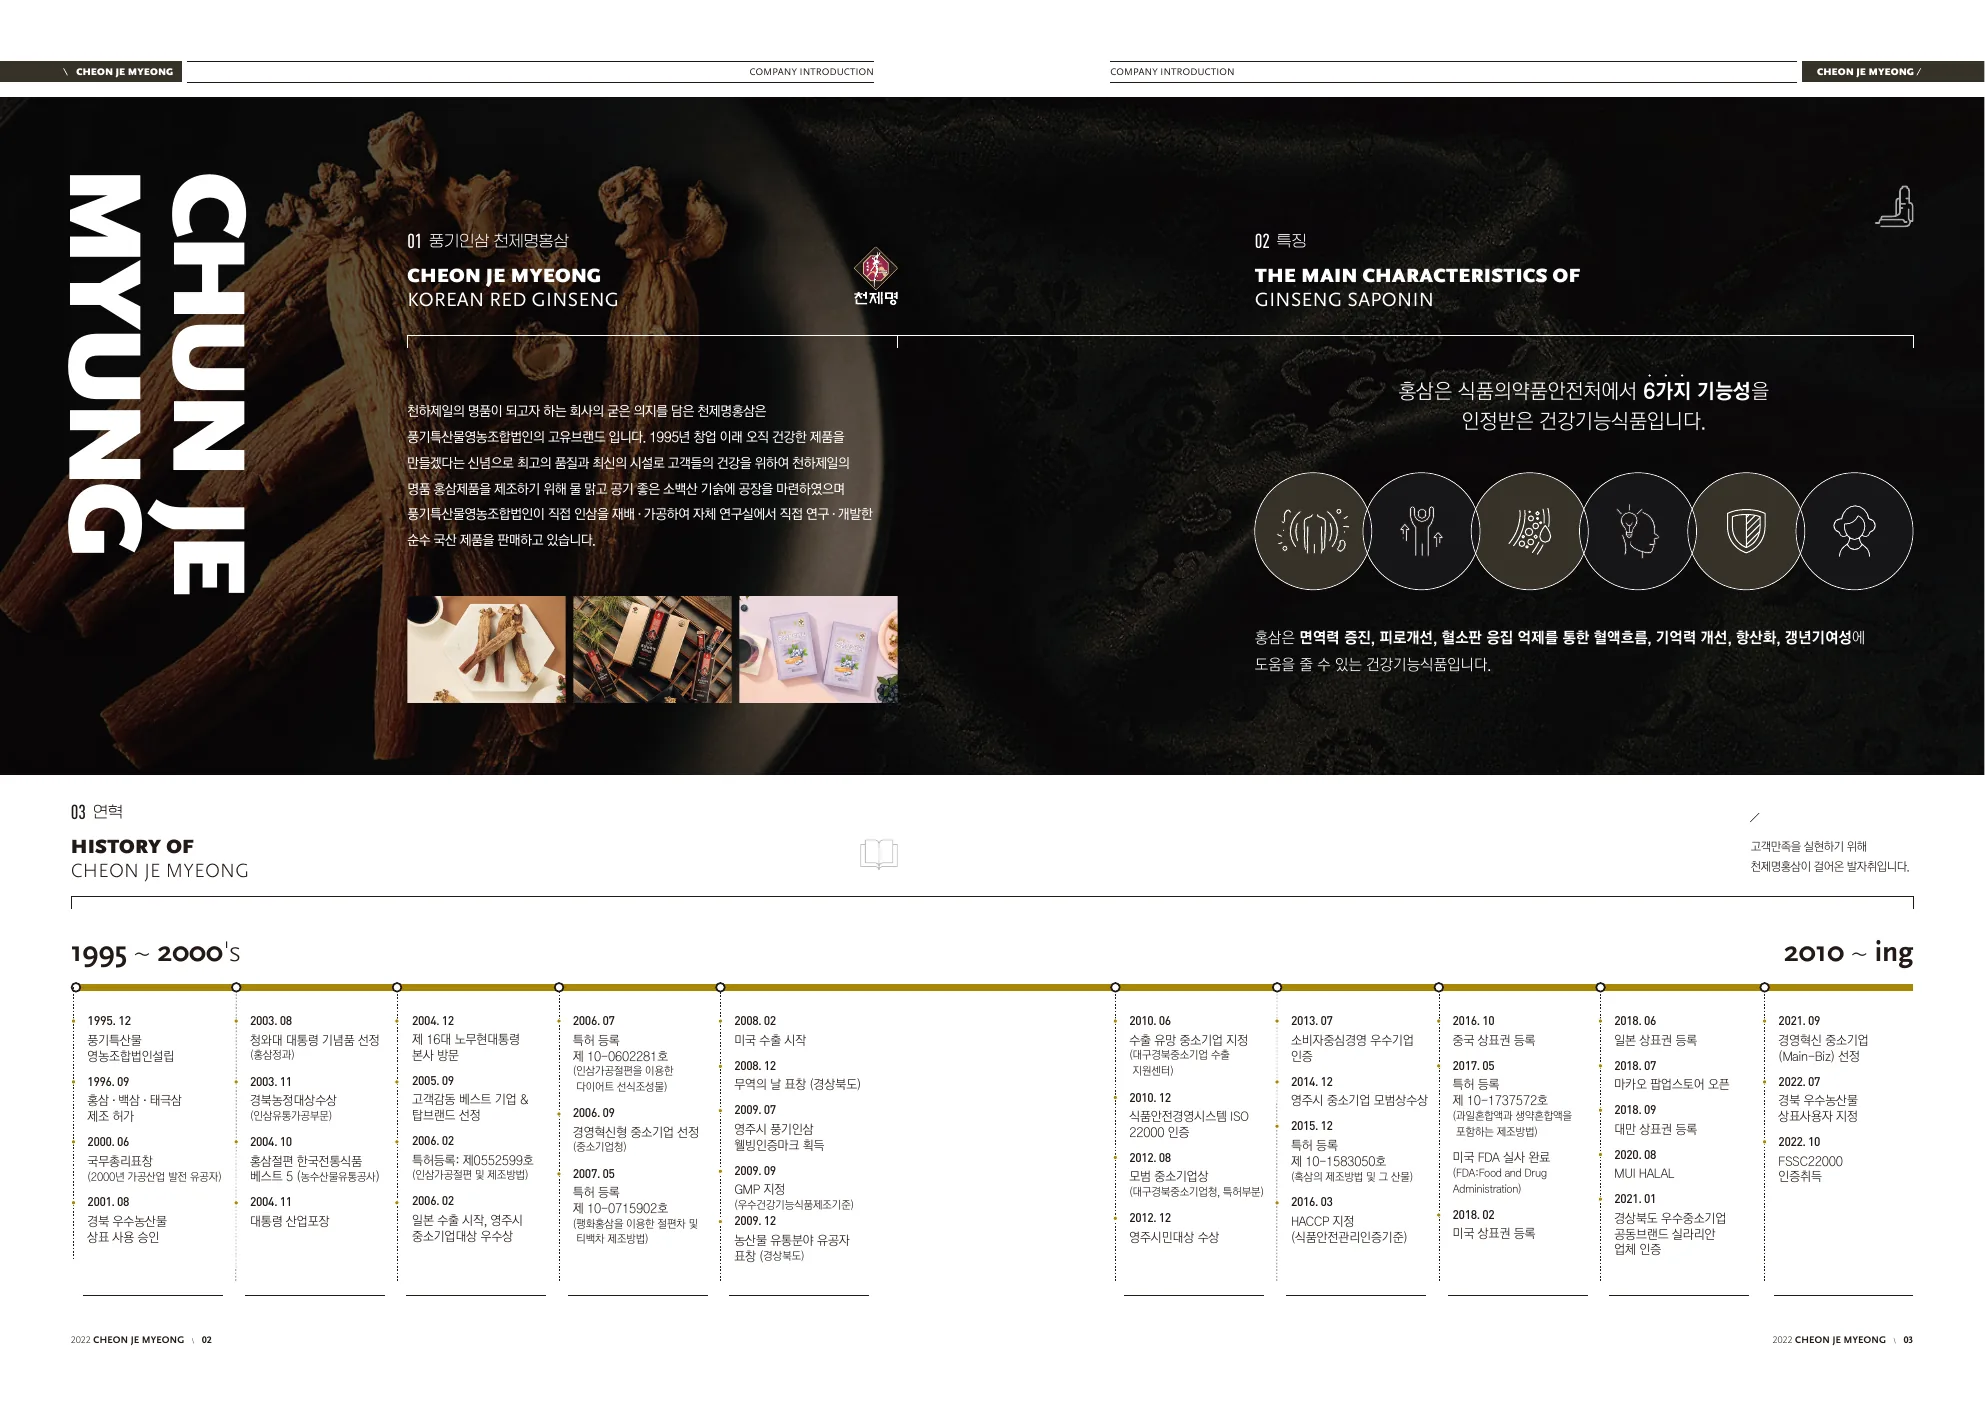Click the '03 연혁' section label

[97, 811]
